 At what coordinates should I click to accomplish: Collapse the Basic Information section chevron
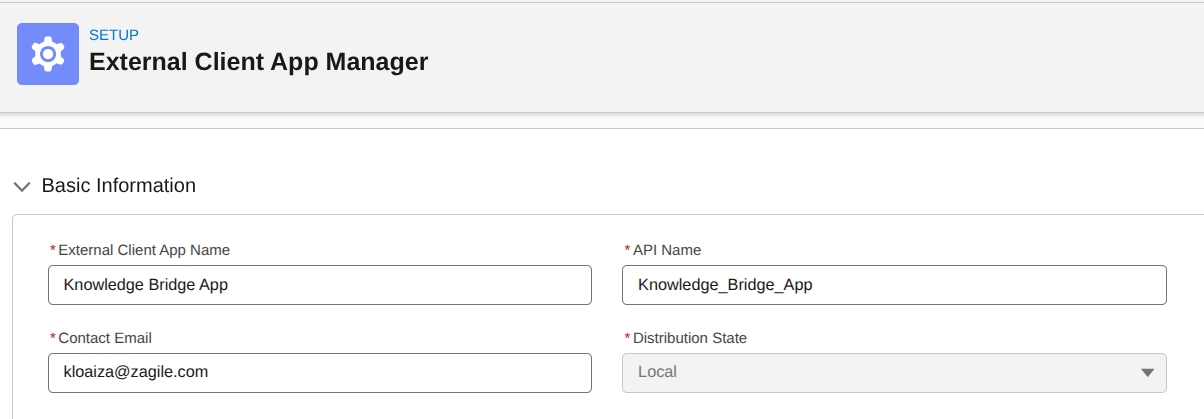coord(22,186)
